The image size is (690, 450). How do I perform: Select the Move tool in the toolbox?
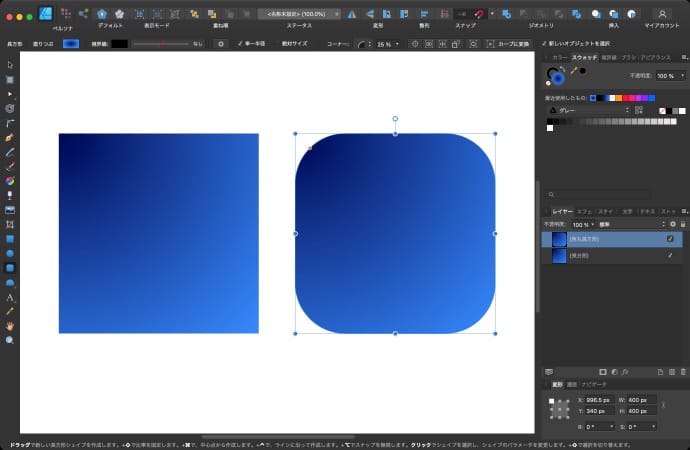pyautogui.click(x=10, y=65)
